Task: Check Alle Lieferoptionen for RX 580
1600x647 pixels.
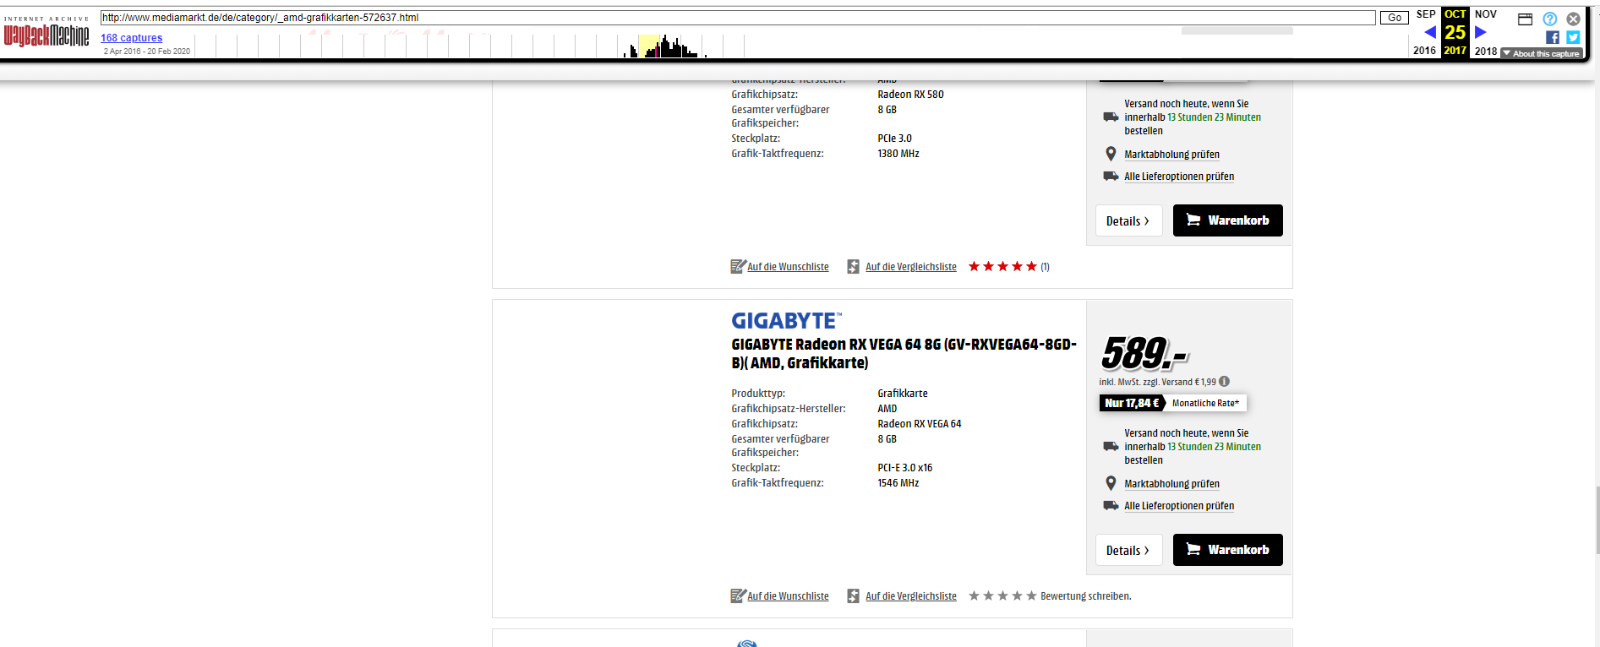Action: (x=1179, y=177)
